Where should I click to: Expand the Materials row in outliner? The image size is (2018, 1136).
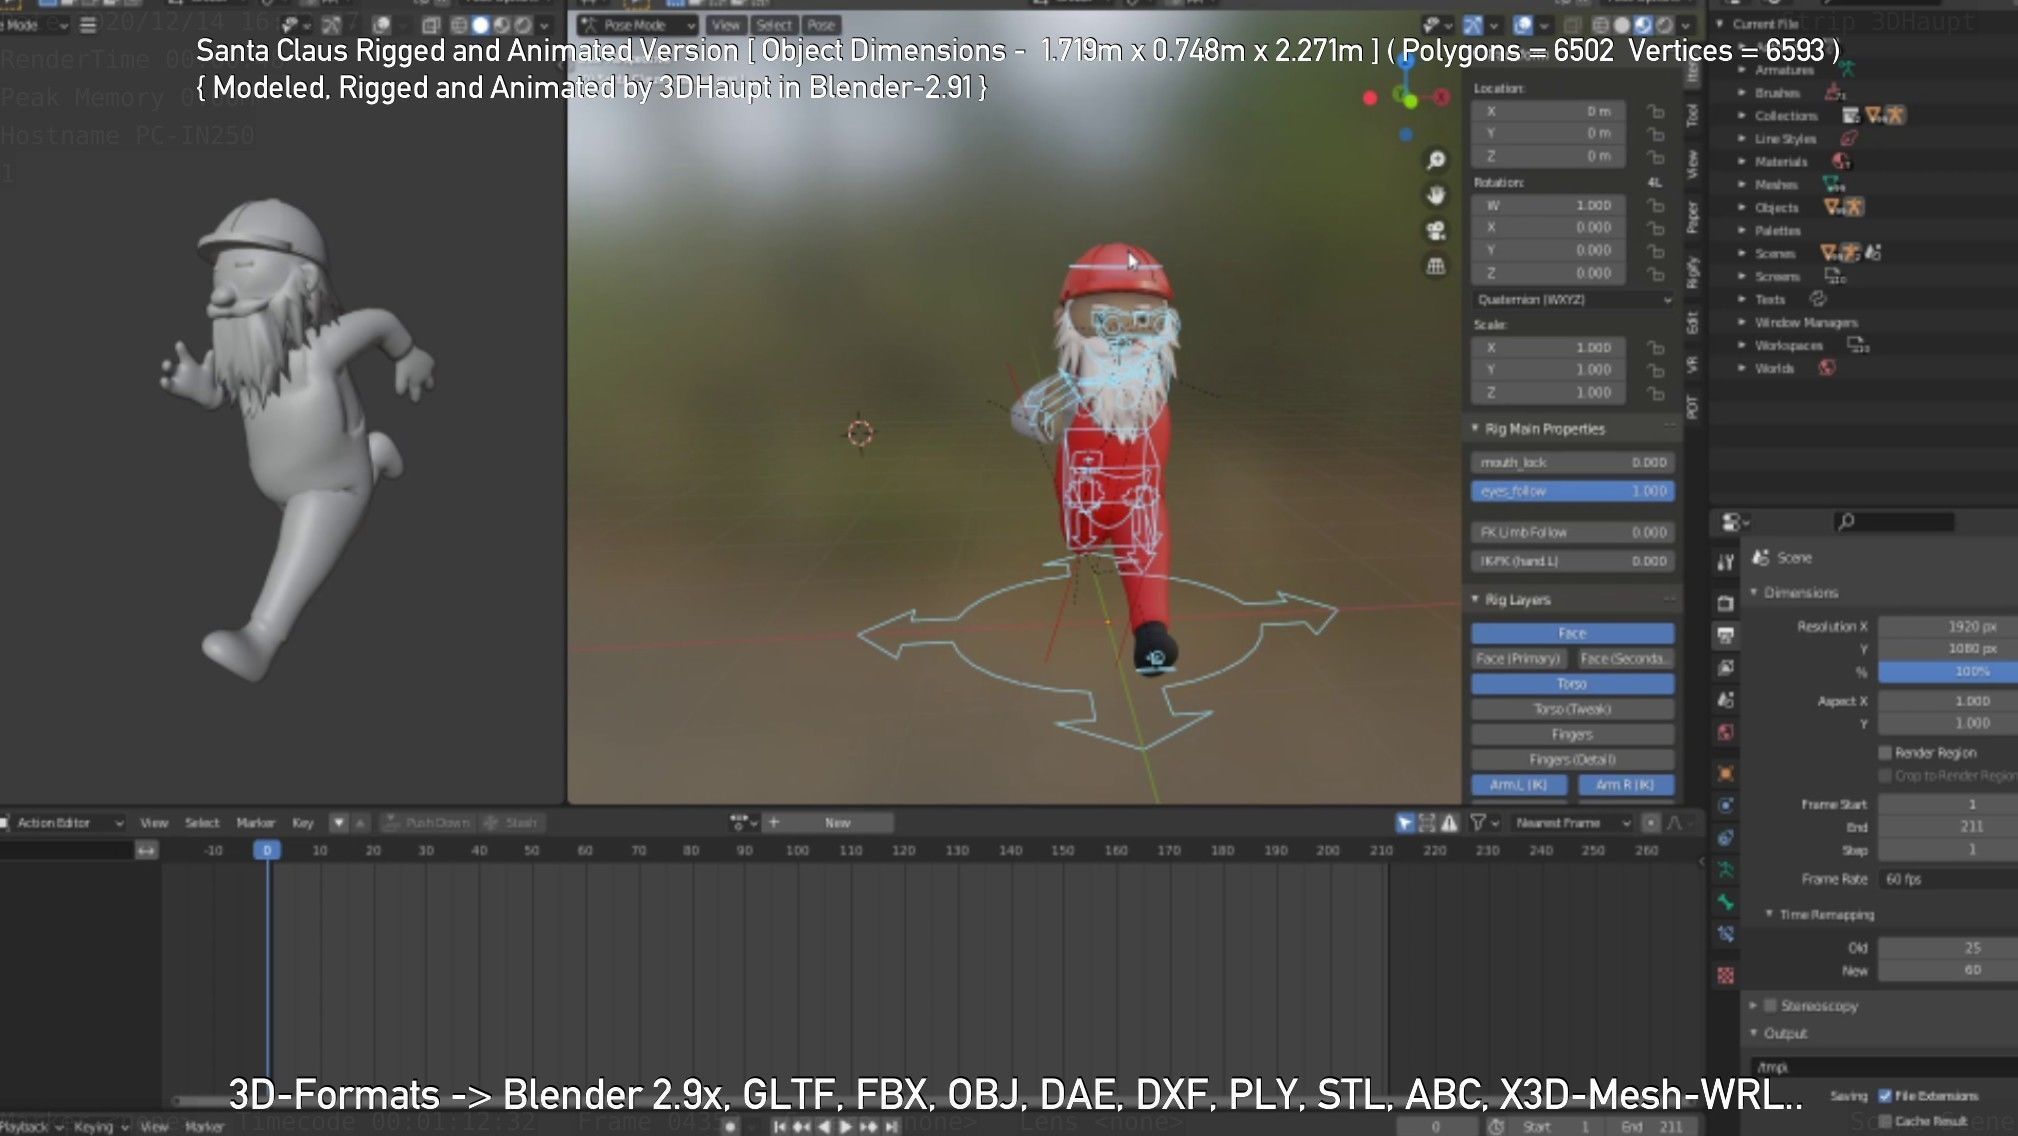click(x=1742, y=162)
